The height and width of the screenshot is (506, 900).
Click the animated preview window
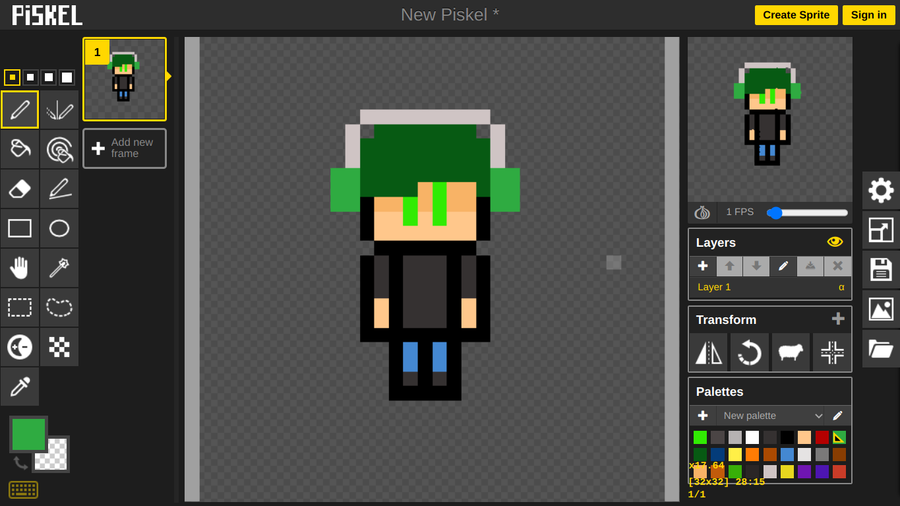click(770, 119)
